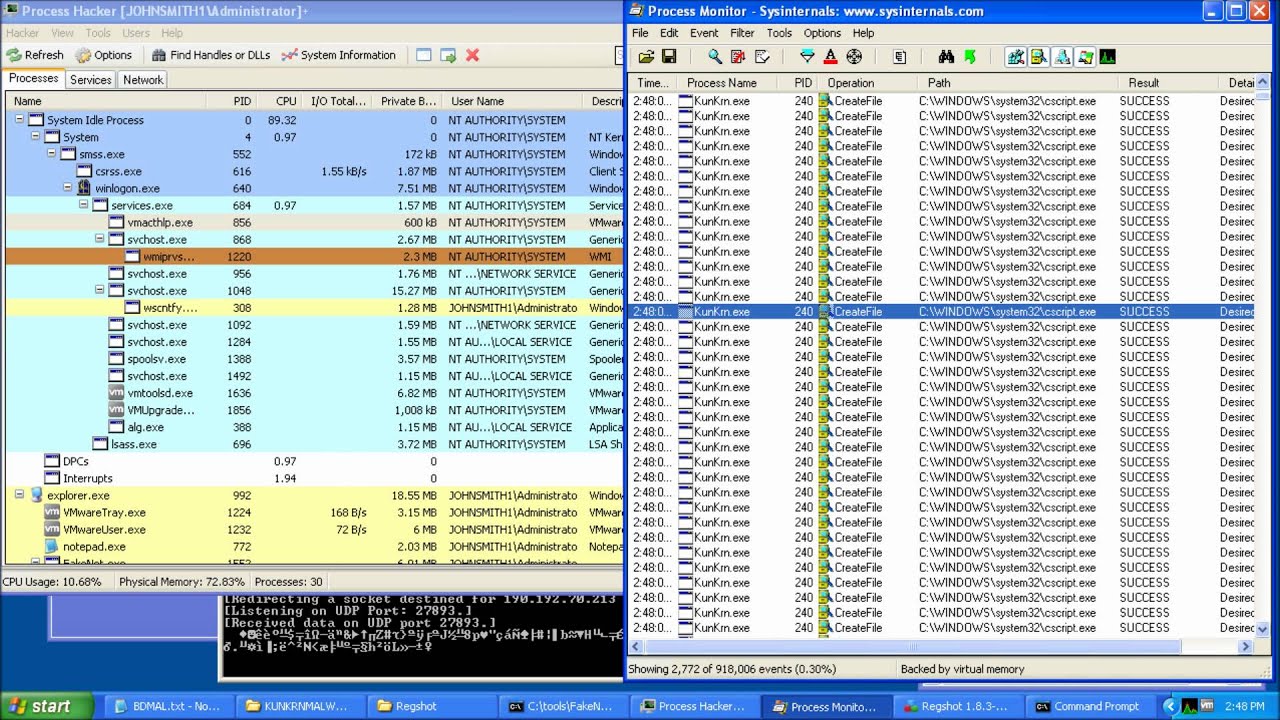Click the explorer.exe process icon

click(37, 495)
